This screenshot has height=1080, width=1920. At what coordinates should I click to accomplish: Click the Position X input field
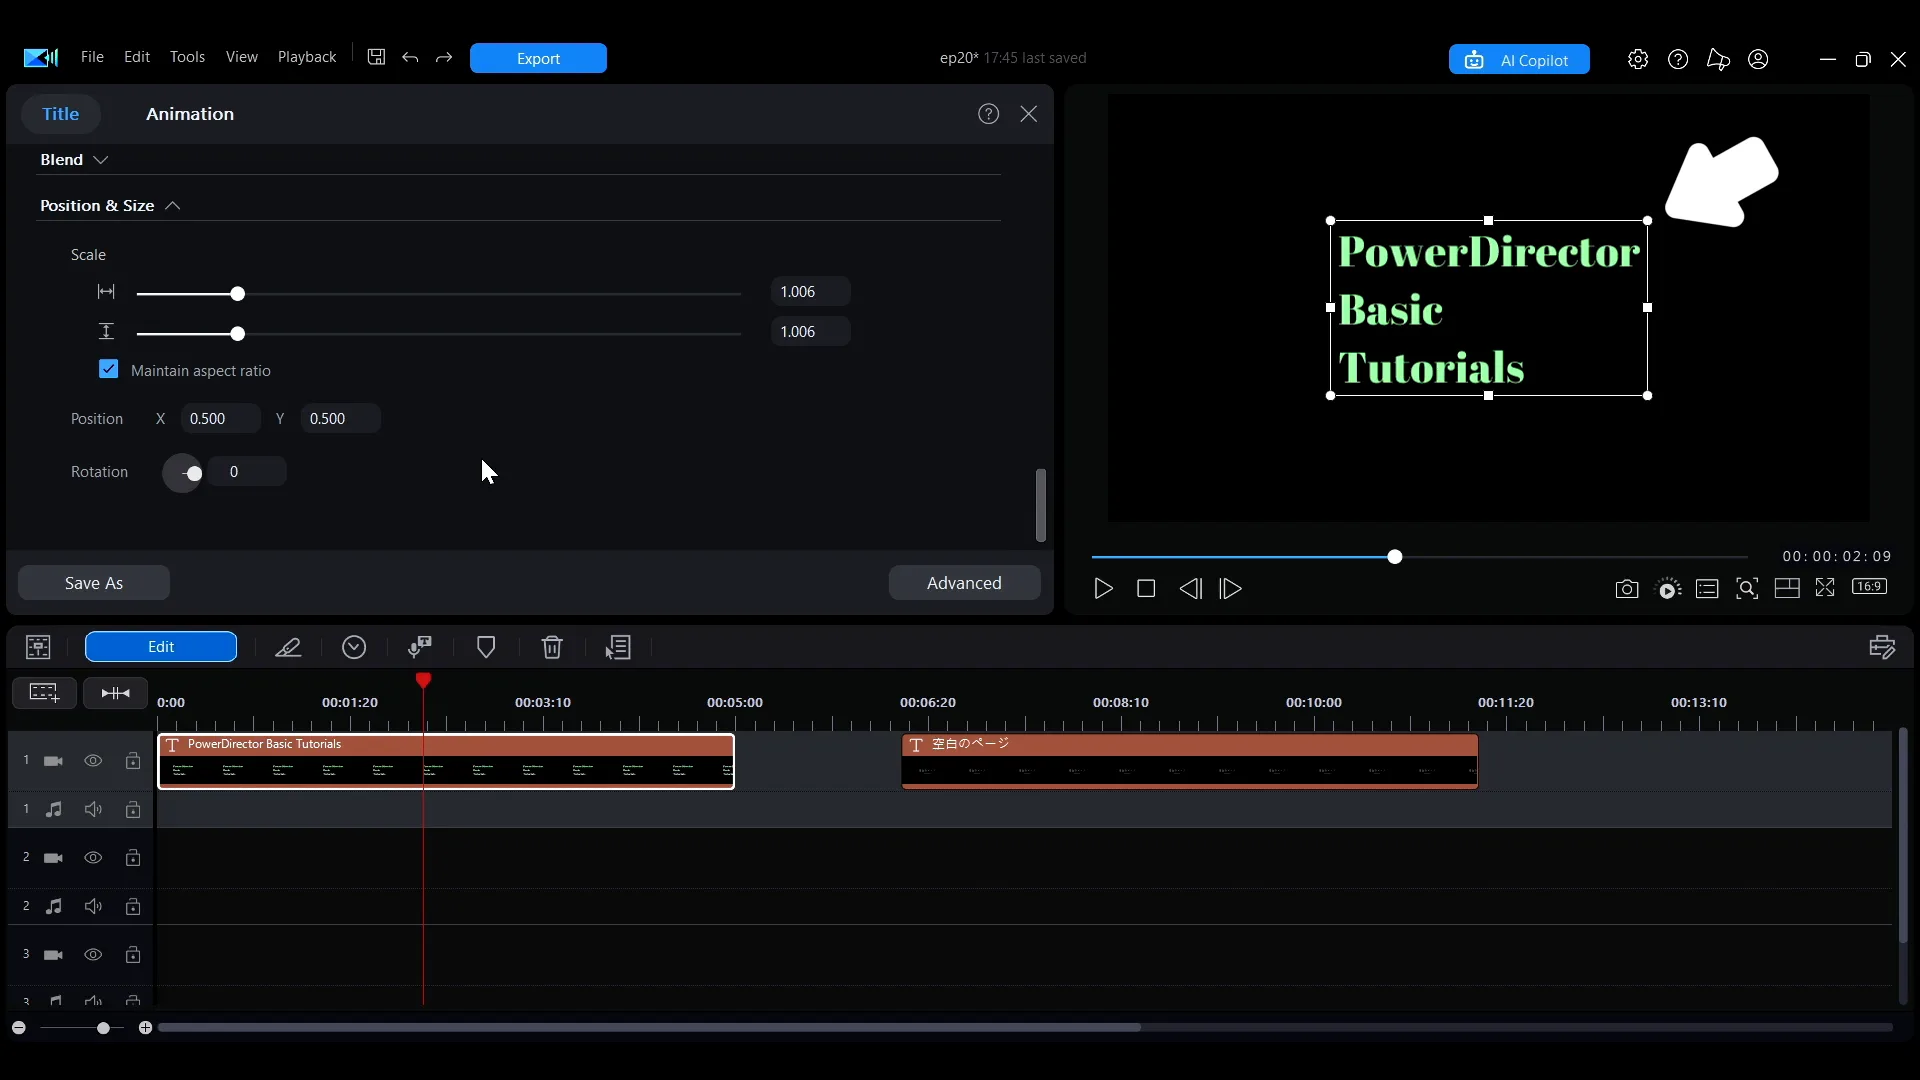pos(220,418)
